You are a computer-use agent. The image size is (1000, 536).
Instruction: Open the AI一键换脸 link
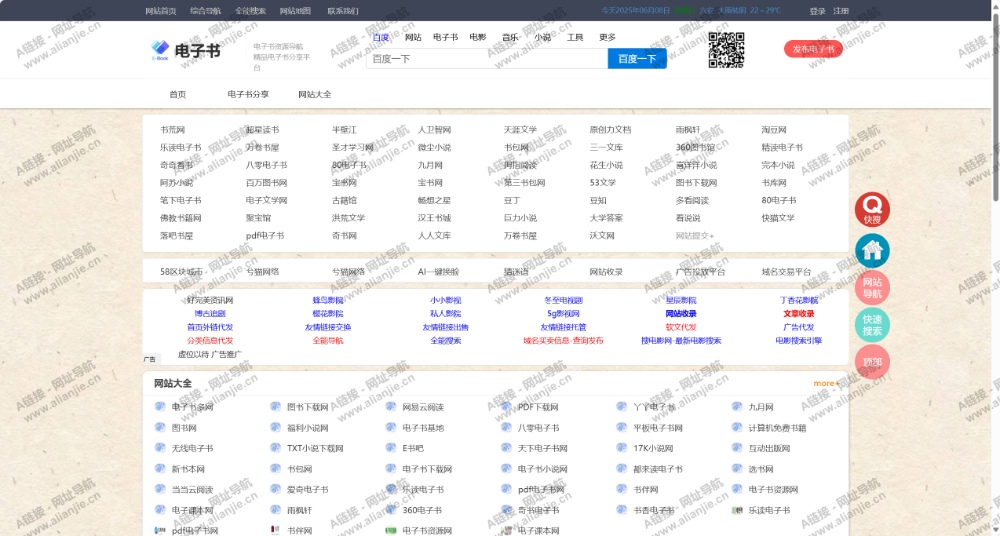(438, 272)
